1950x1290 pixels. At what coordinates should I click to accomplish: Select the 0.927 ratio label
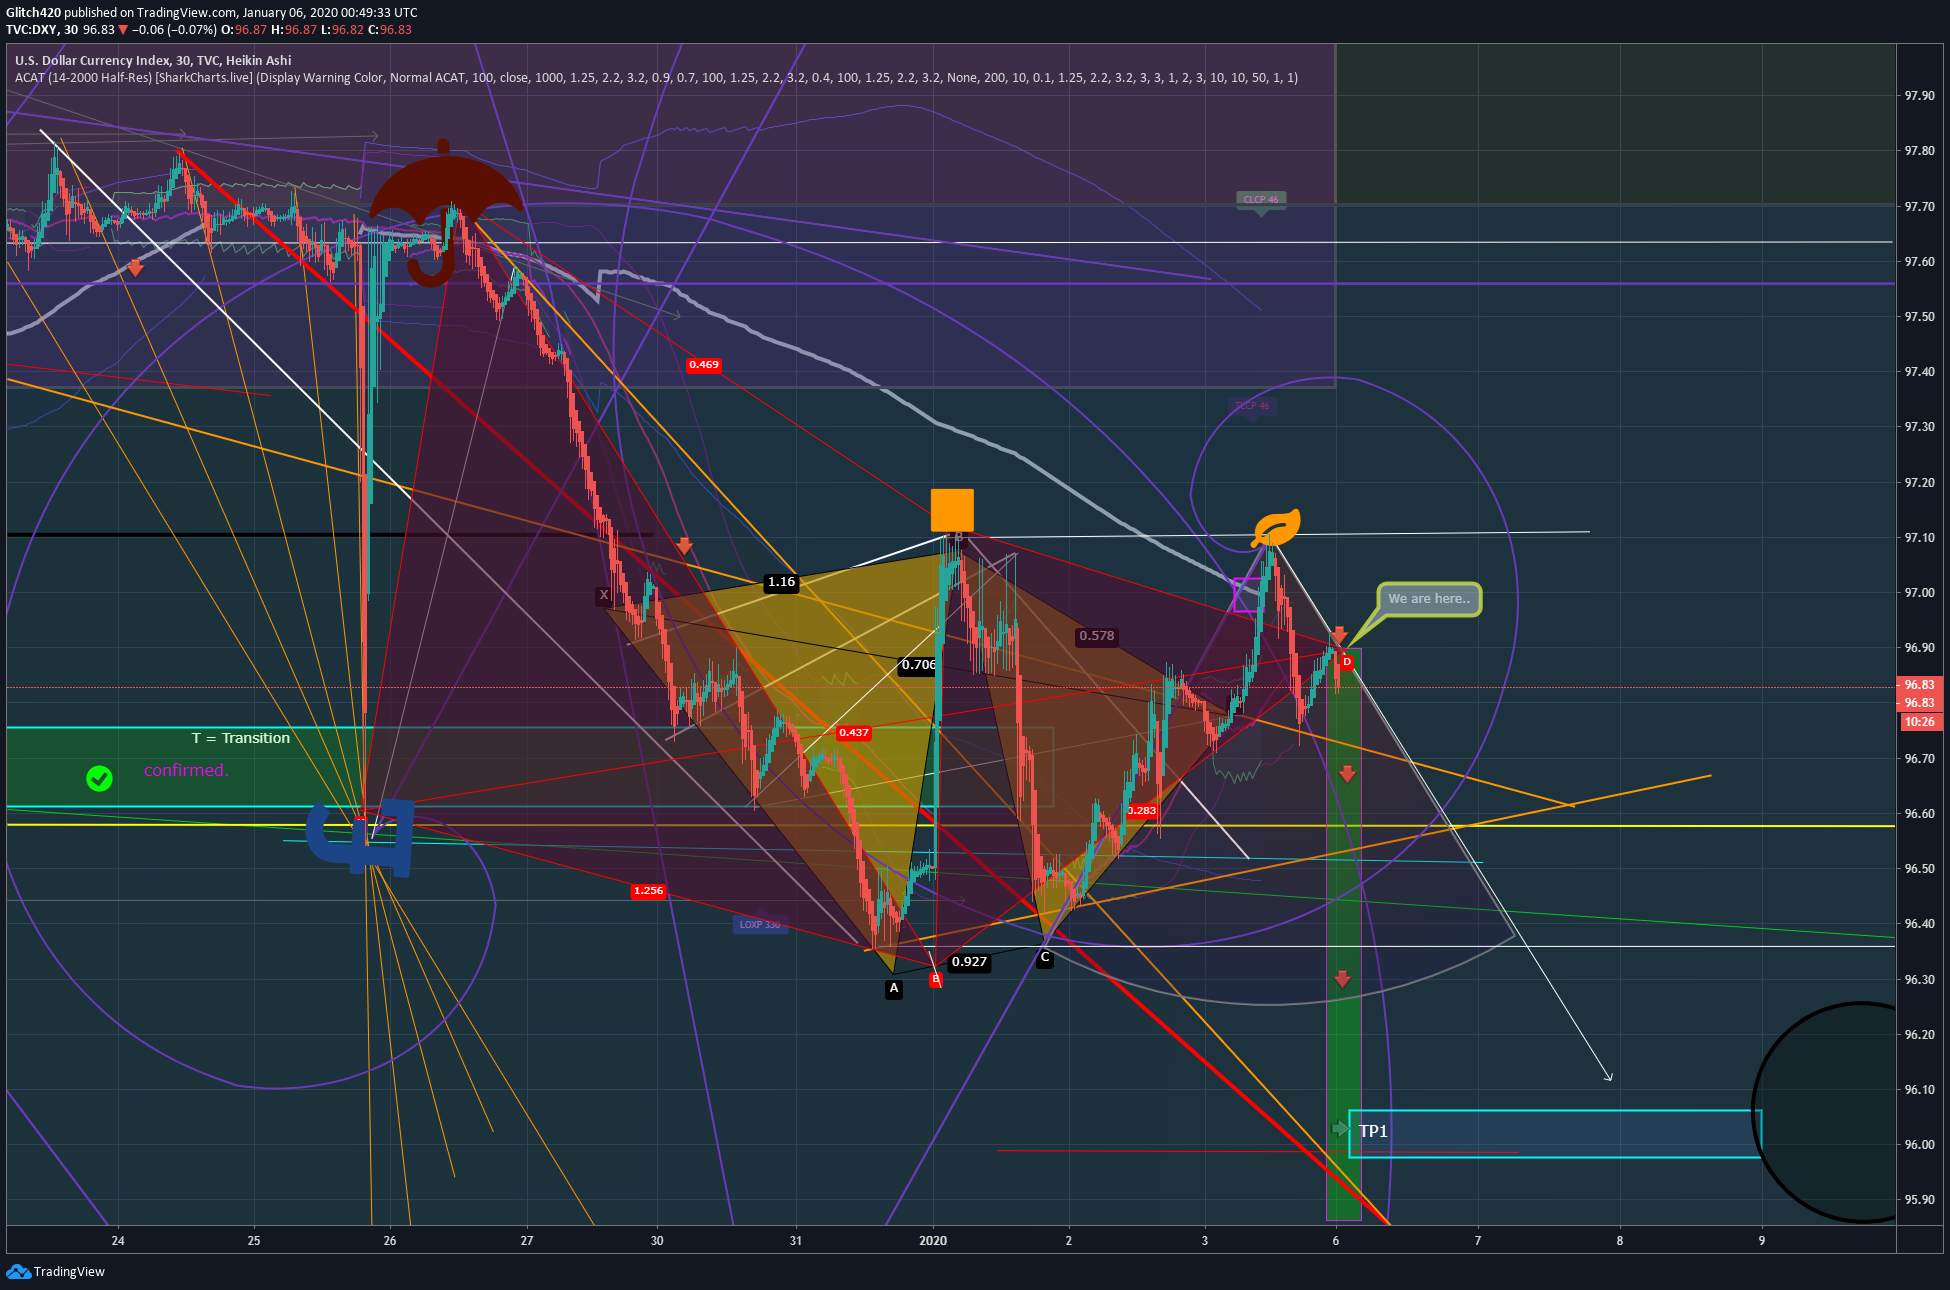[969, 962]
